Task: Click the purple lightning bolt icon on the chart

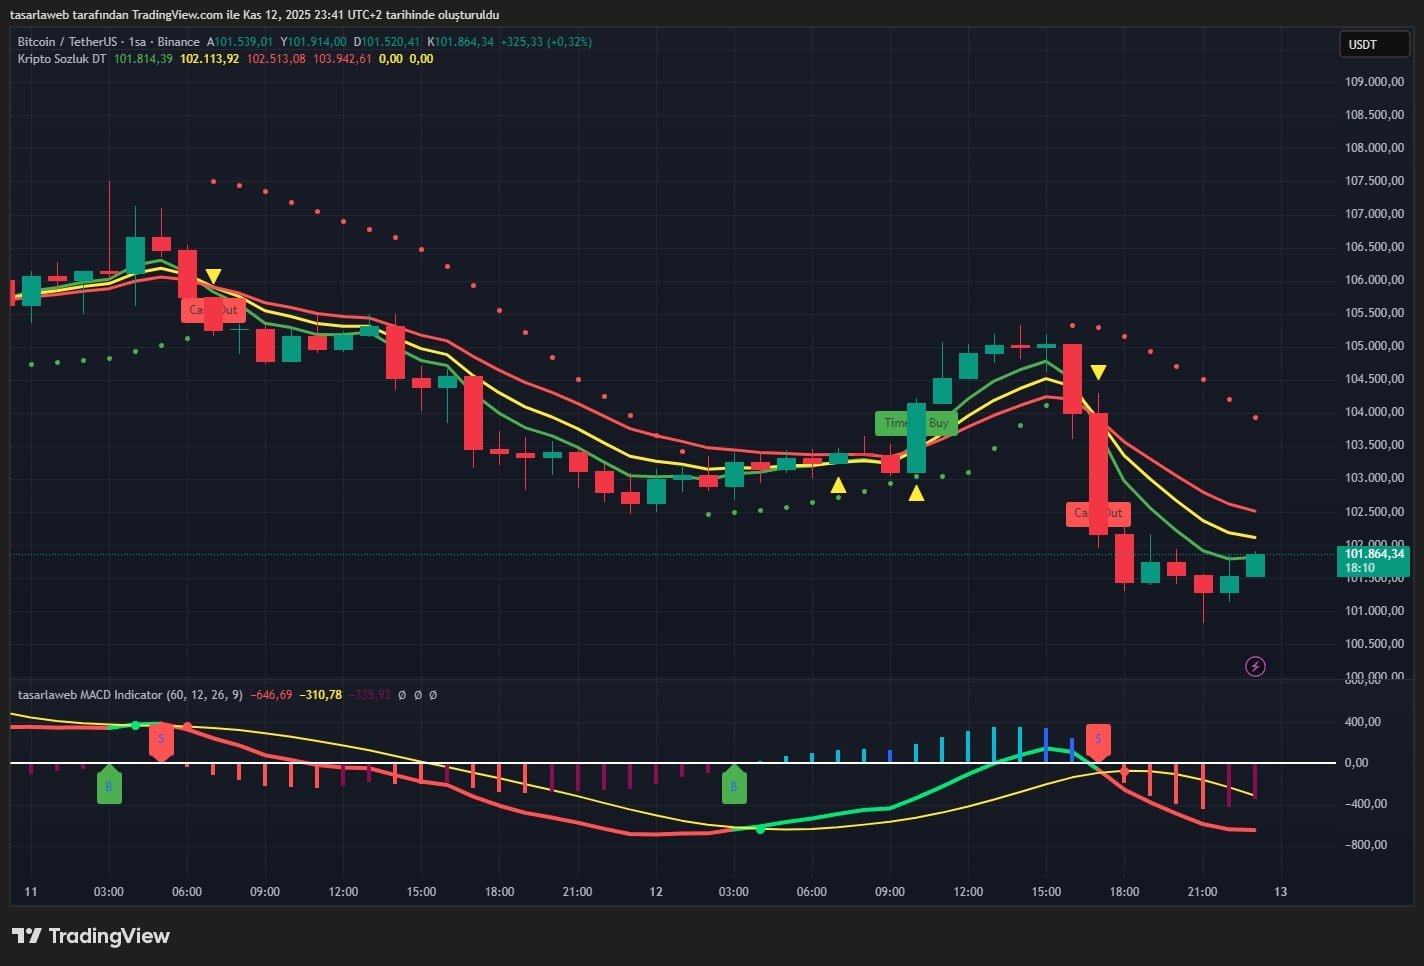Action: click(x=1255, y=666)
